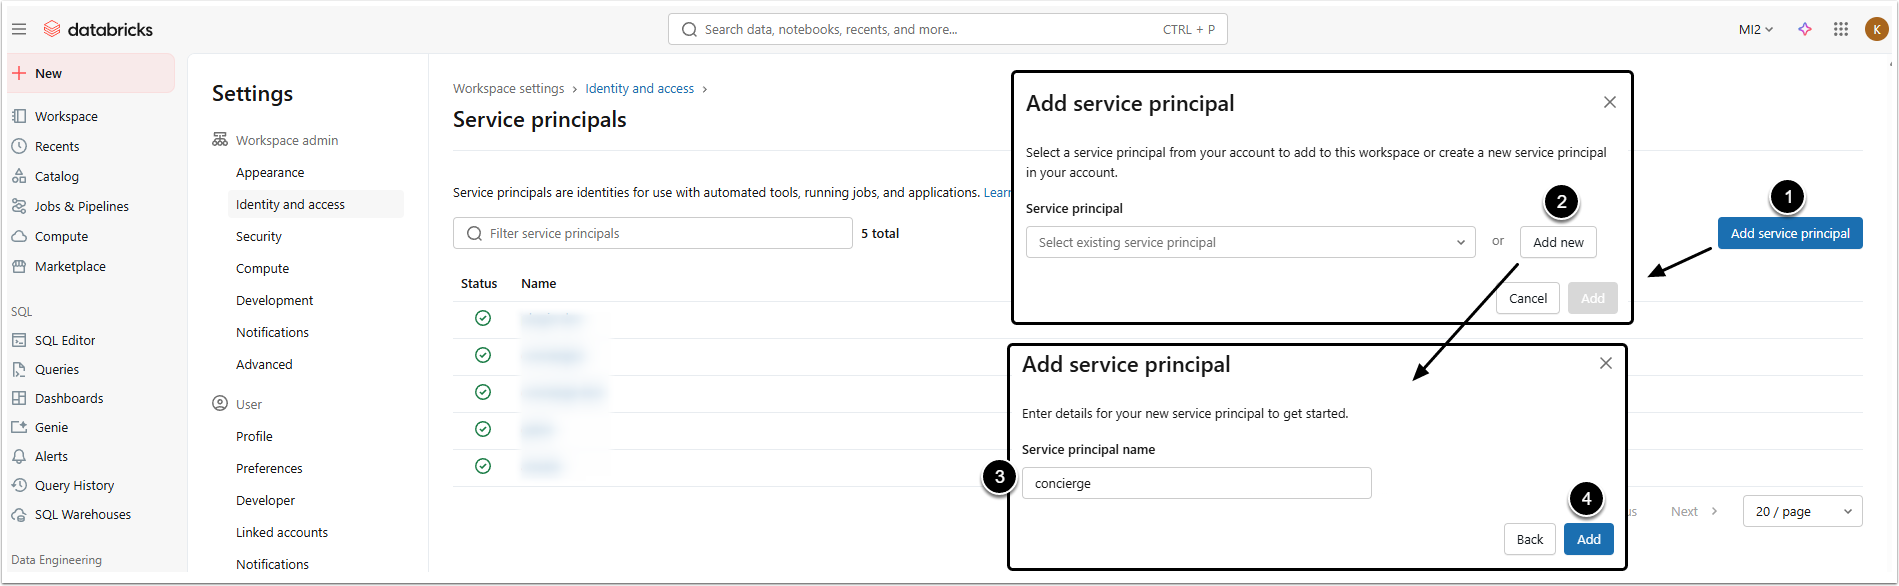Screen dimensions: 1899x586
Task: Expand the MI2 workspace switcher
Action: pos(1755,29)
